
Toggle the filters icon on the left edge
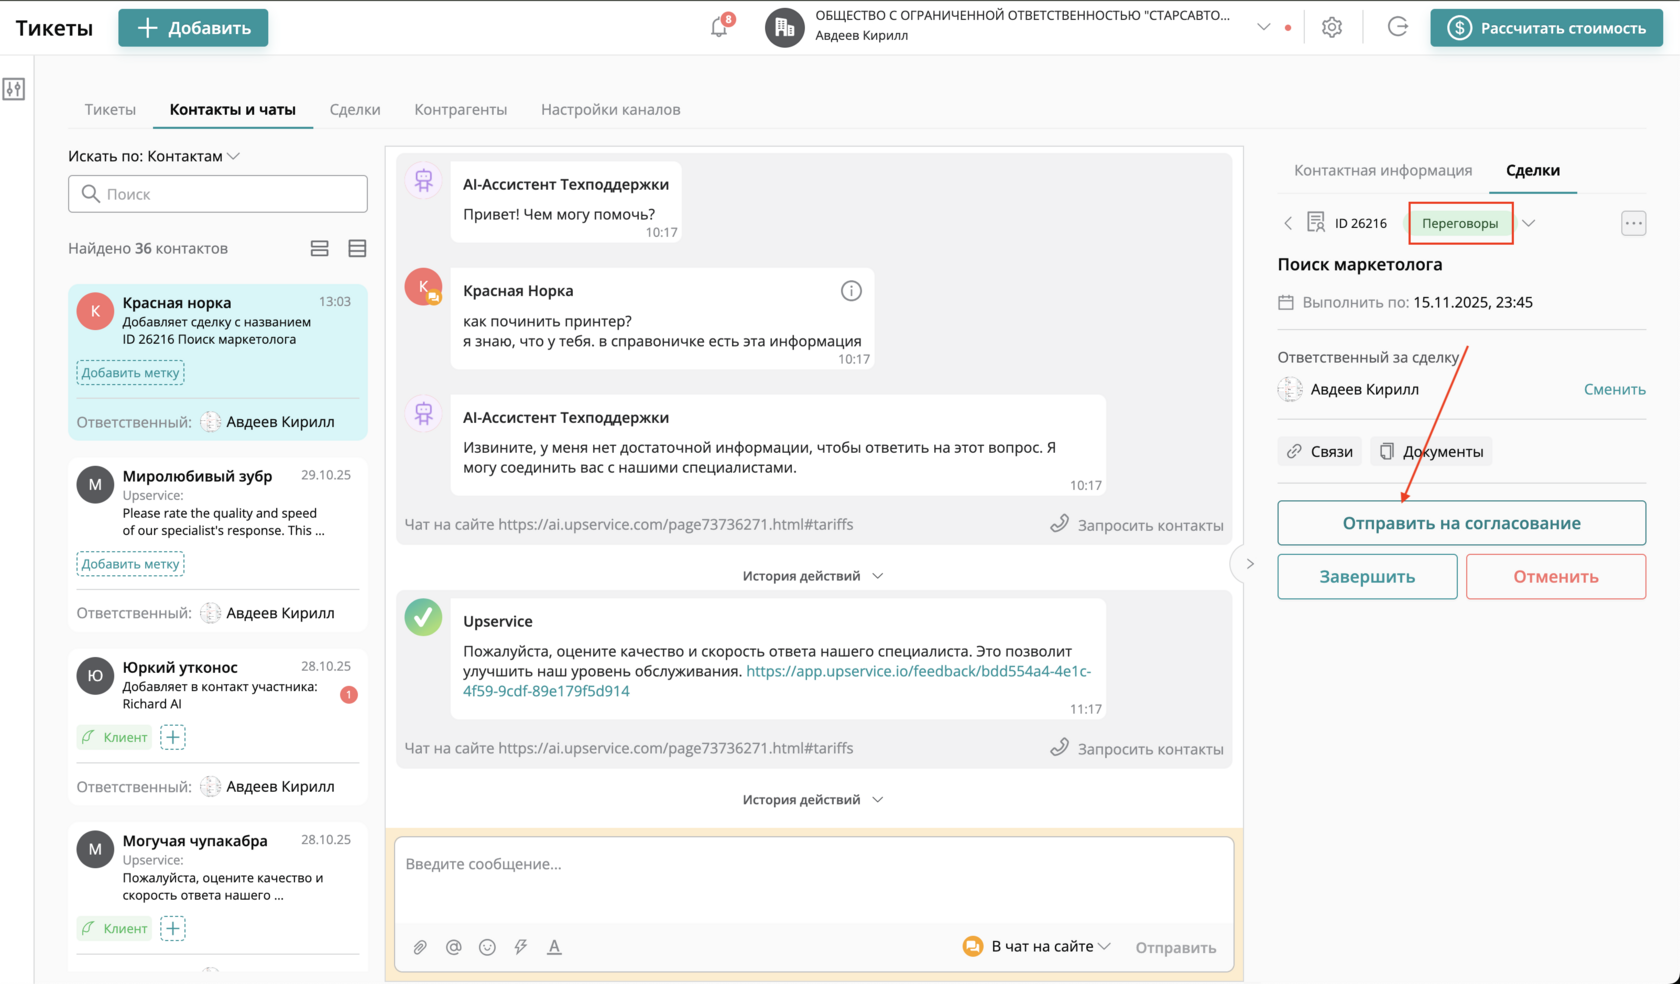[14, 89]
